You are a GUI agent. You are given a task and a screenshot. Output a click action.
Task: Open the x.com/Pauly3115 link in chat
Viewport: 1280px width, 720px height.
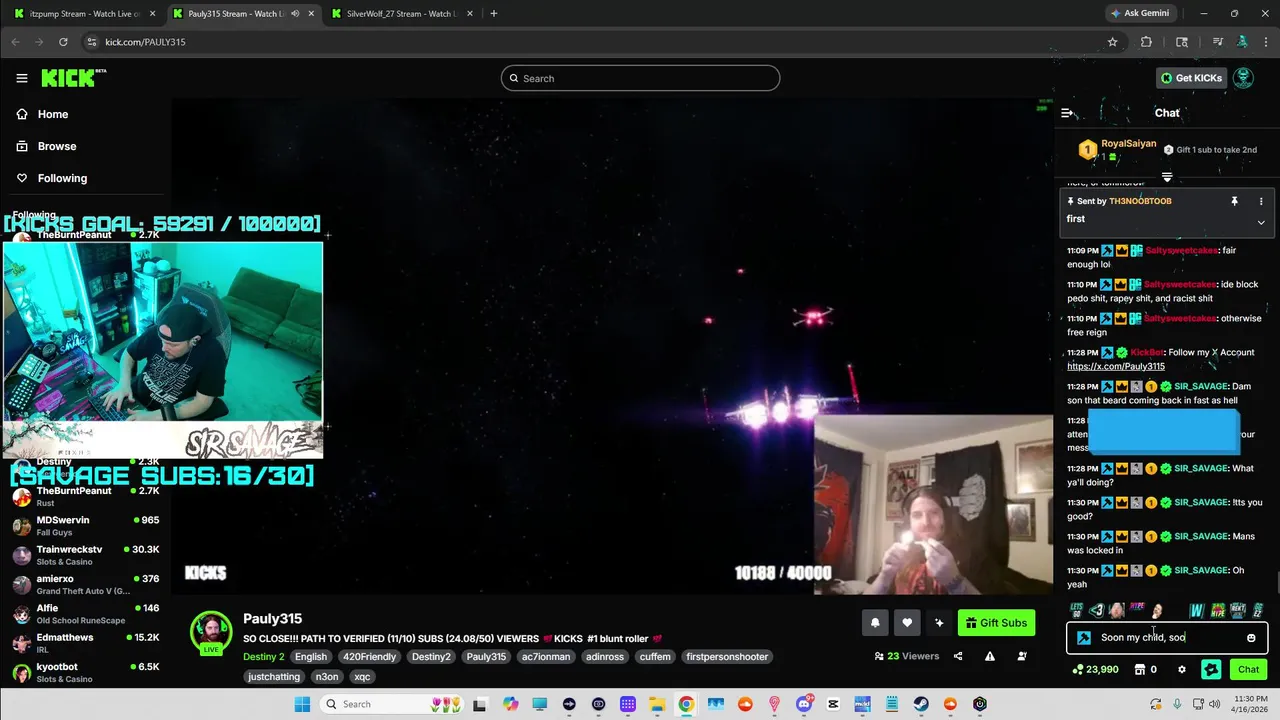[x=1116, y=366]
